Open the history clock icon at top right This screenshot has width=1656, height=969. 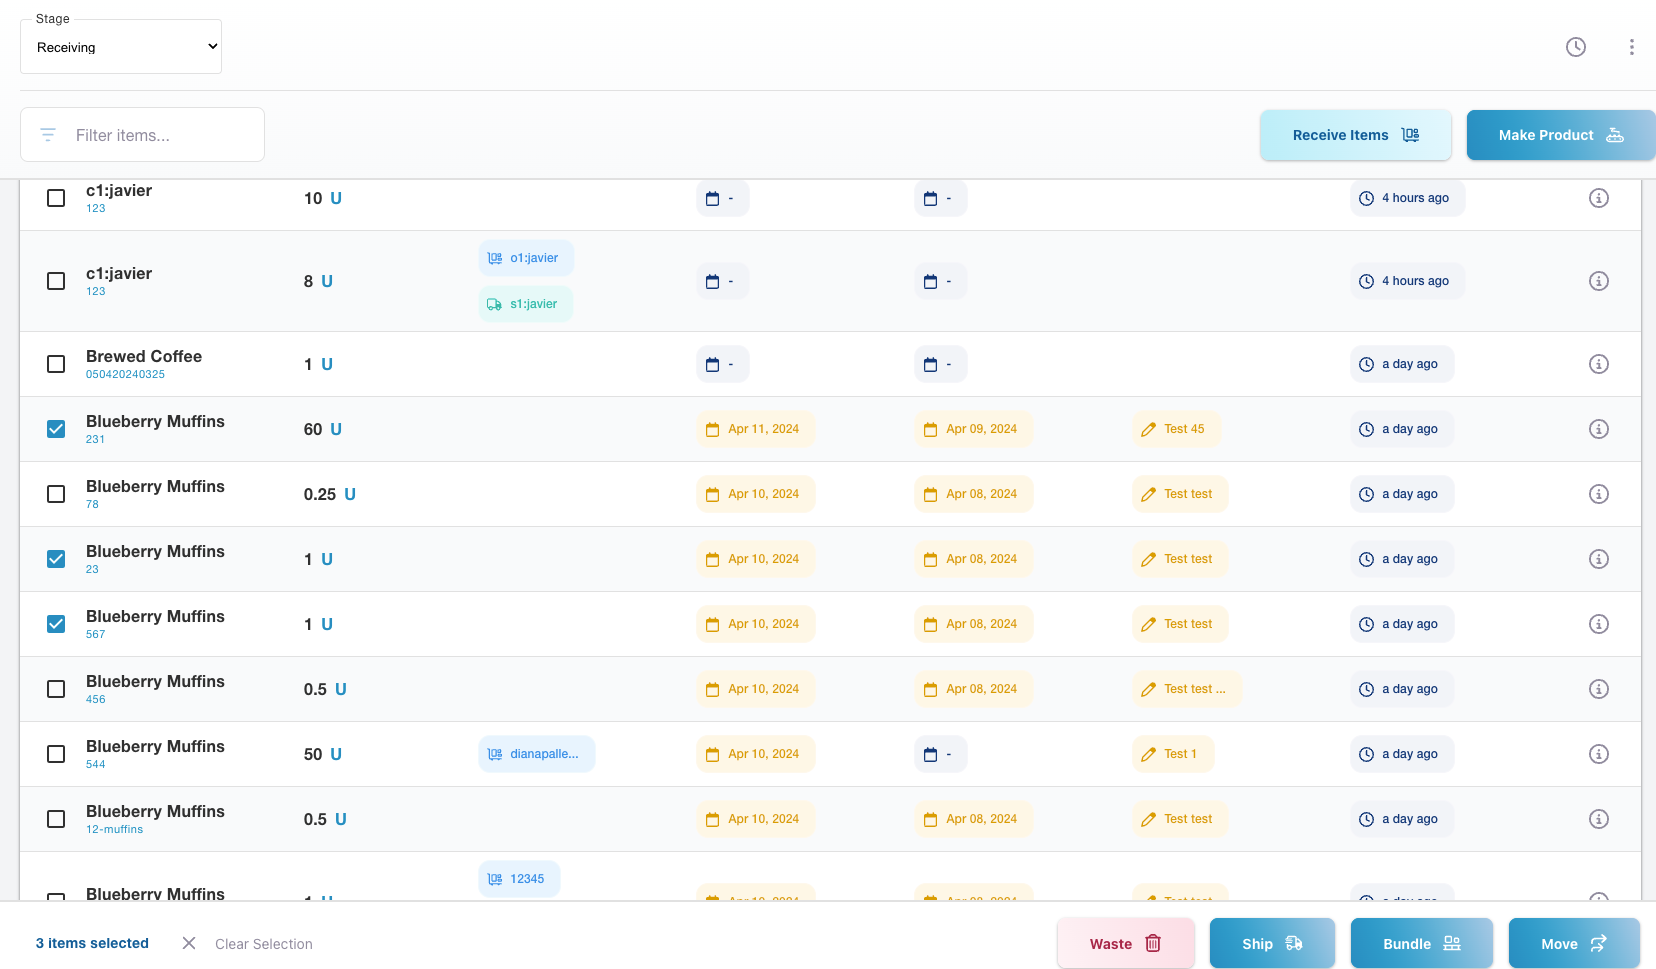[1575, 47]
